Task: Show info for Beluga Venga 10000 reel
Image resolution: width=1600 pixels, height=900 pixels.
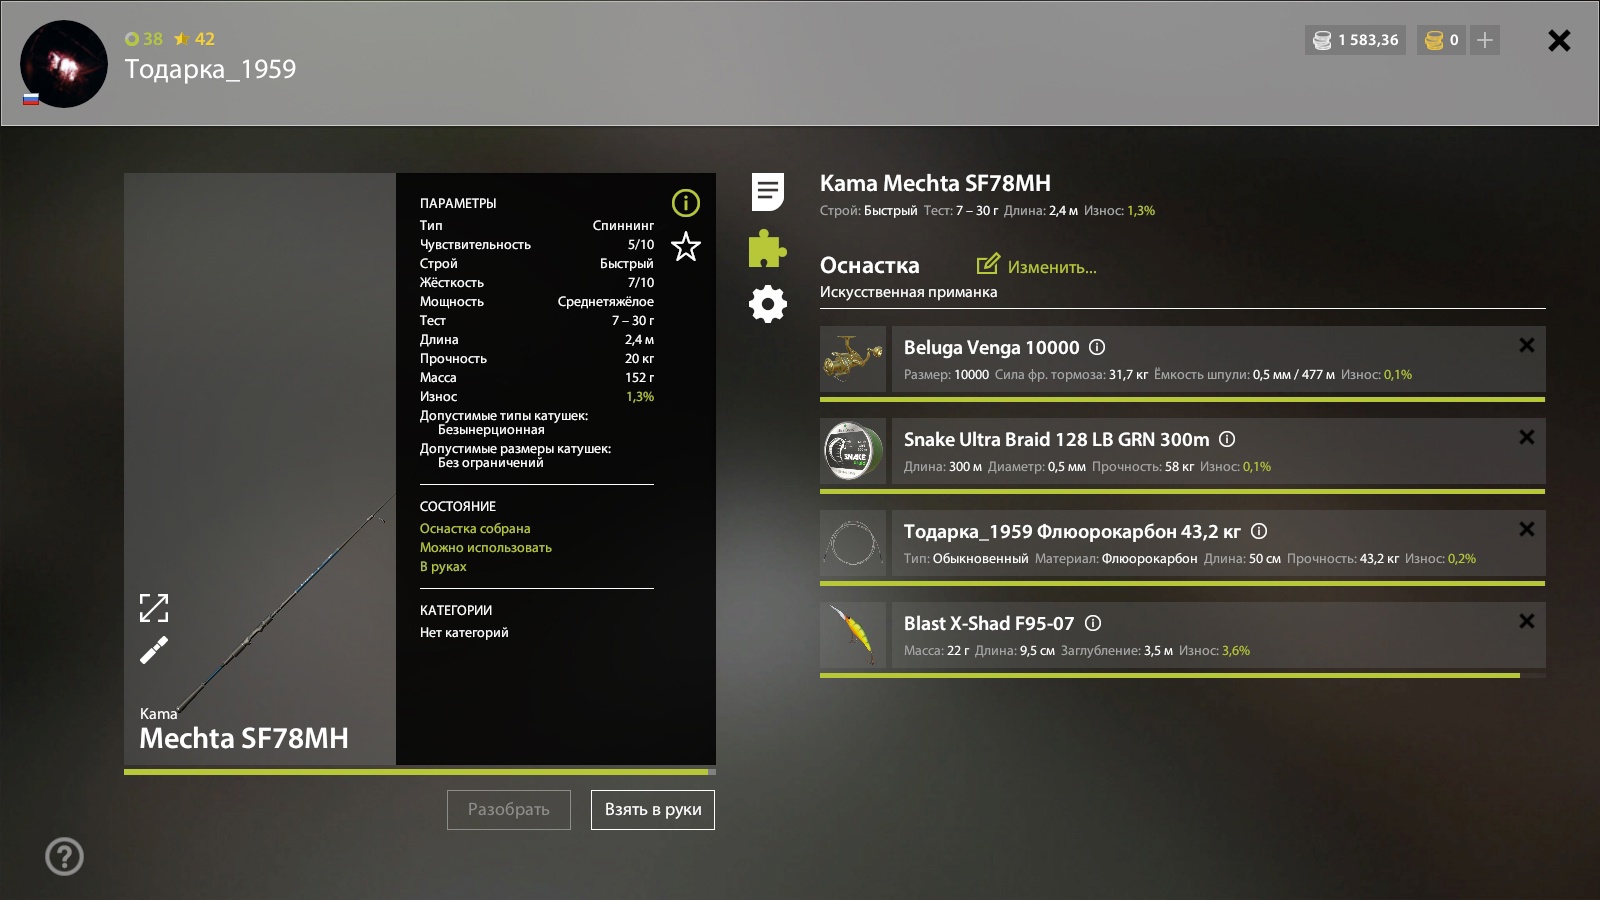Action: pos(1097,347)
